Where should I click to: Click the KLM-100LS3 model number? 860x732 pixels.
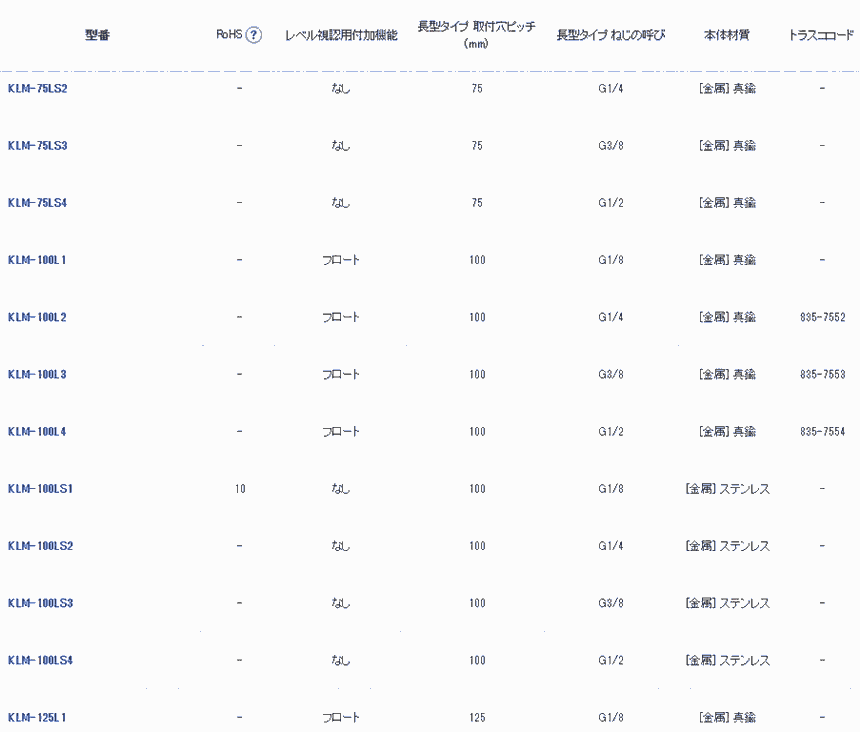coord(40,603)
